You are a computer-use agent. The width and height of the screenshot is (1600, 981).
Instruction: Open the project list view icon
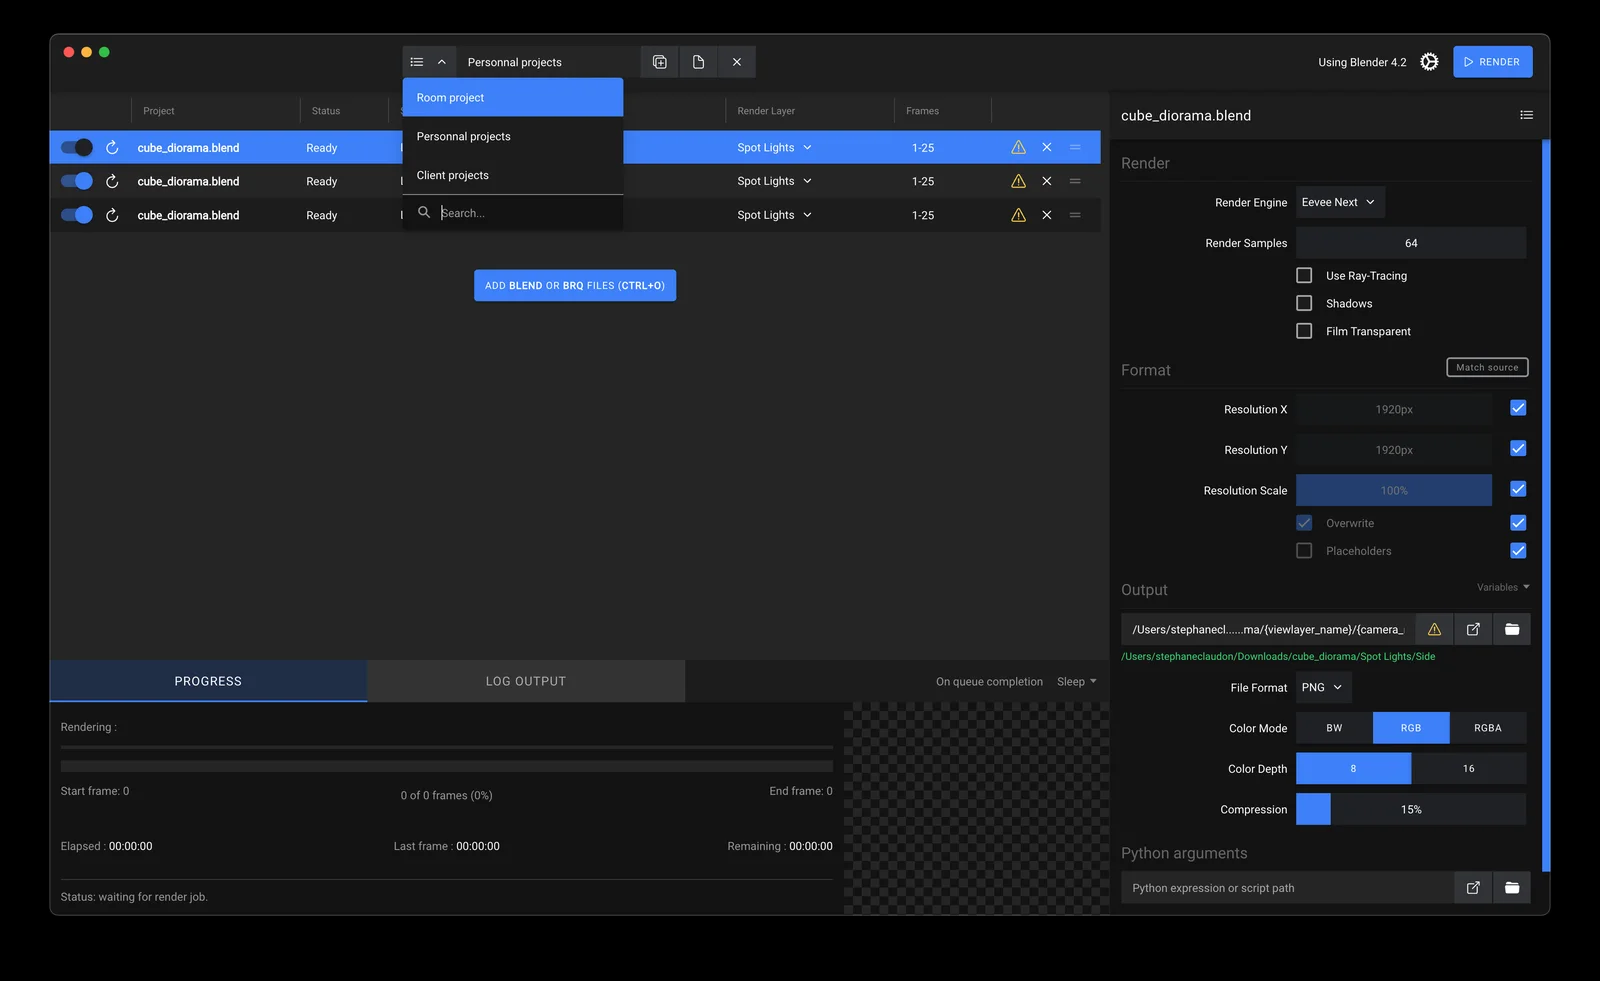click(416, 61)
